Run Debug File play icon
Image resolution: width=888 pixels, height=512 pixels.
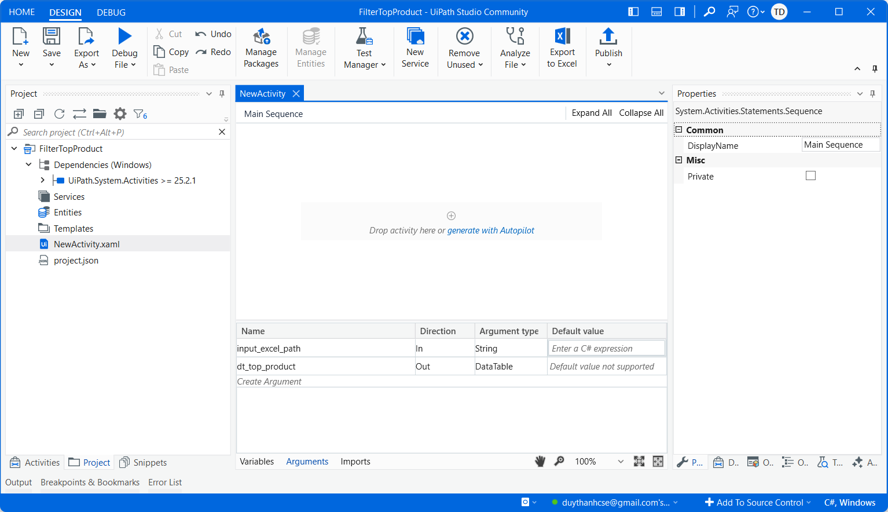[124, 36]
